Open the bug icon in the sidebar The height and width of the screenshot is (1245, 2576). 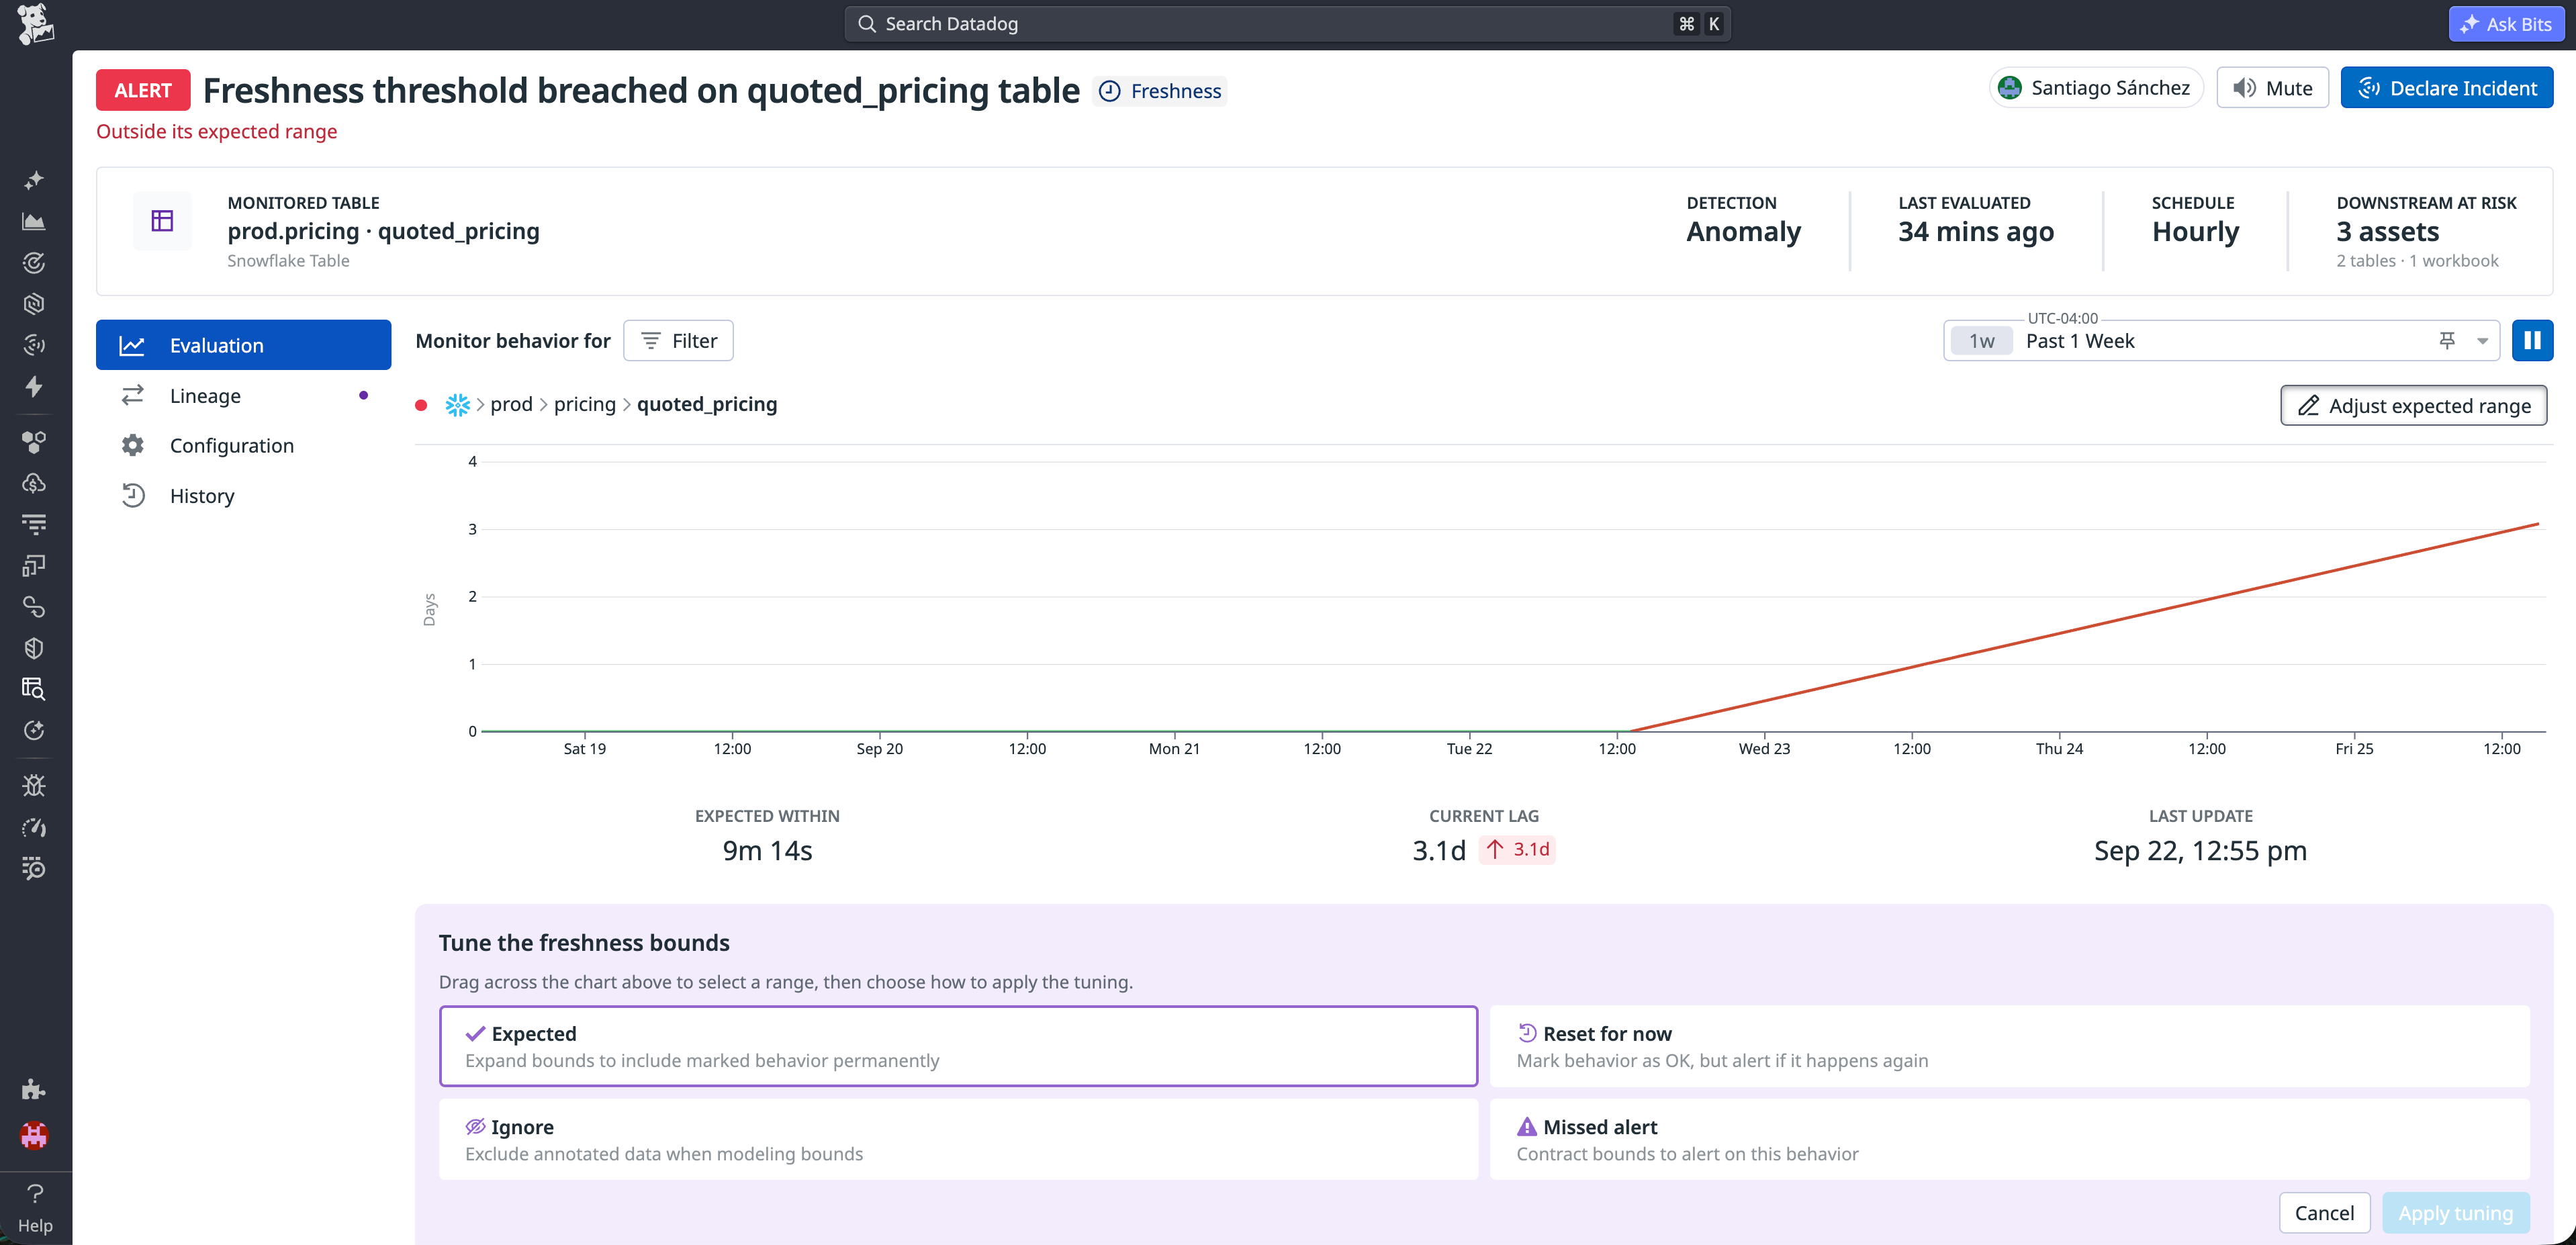tap(34, 785)
